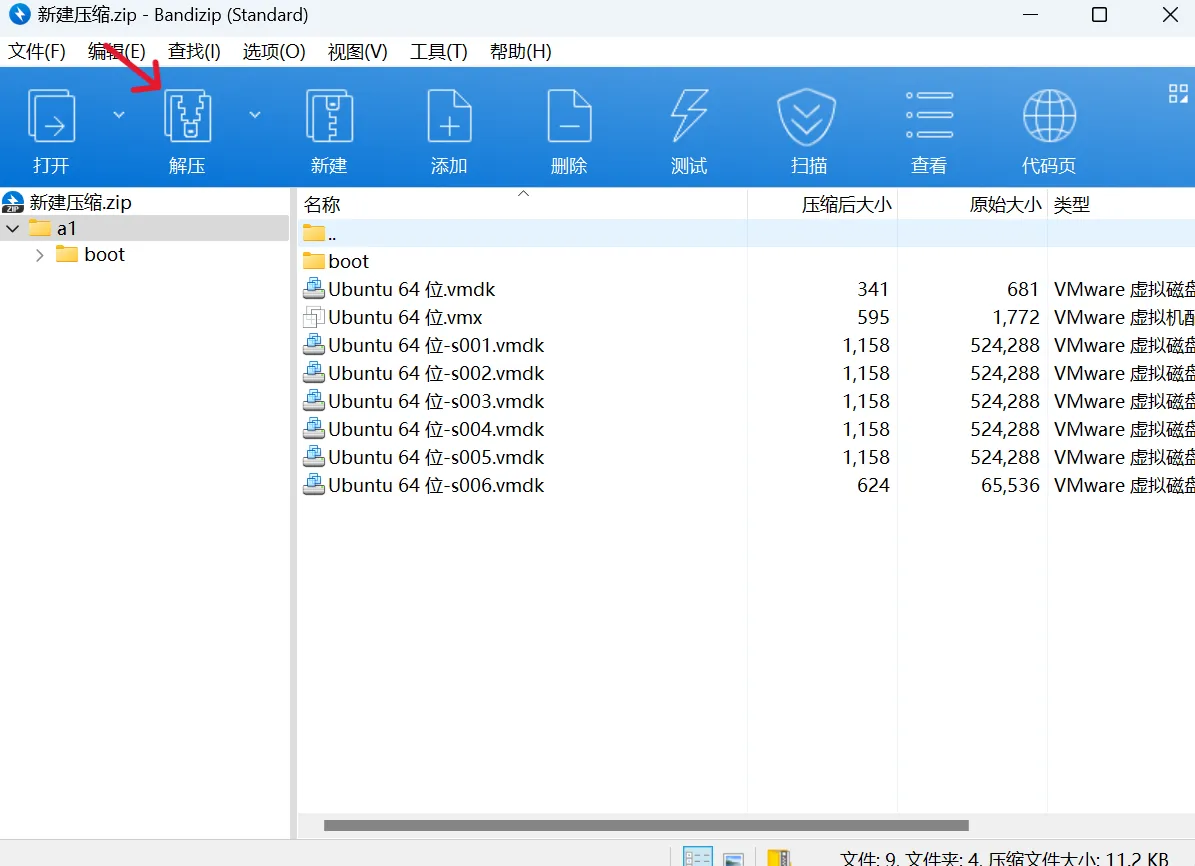Click VMware 虚拟机 type cell of vmx row
The height and width of the screenshot is (866, 1195).
(x=1124, y=317)
